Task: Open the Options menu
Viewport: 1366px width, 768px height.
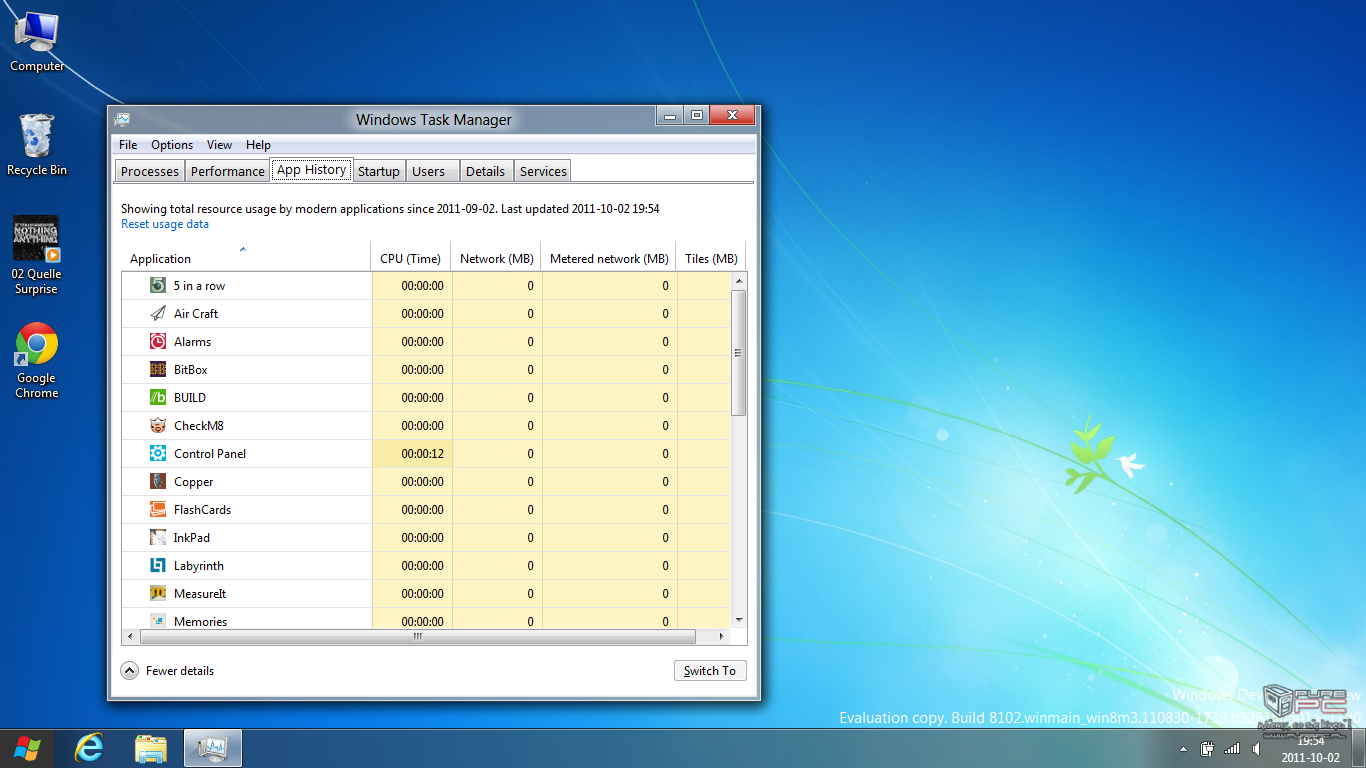Action: [172, 145]
